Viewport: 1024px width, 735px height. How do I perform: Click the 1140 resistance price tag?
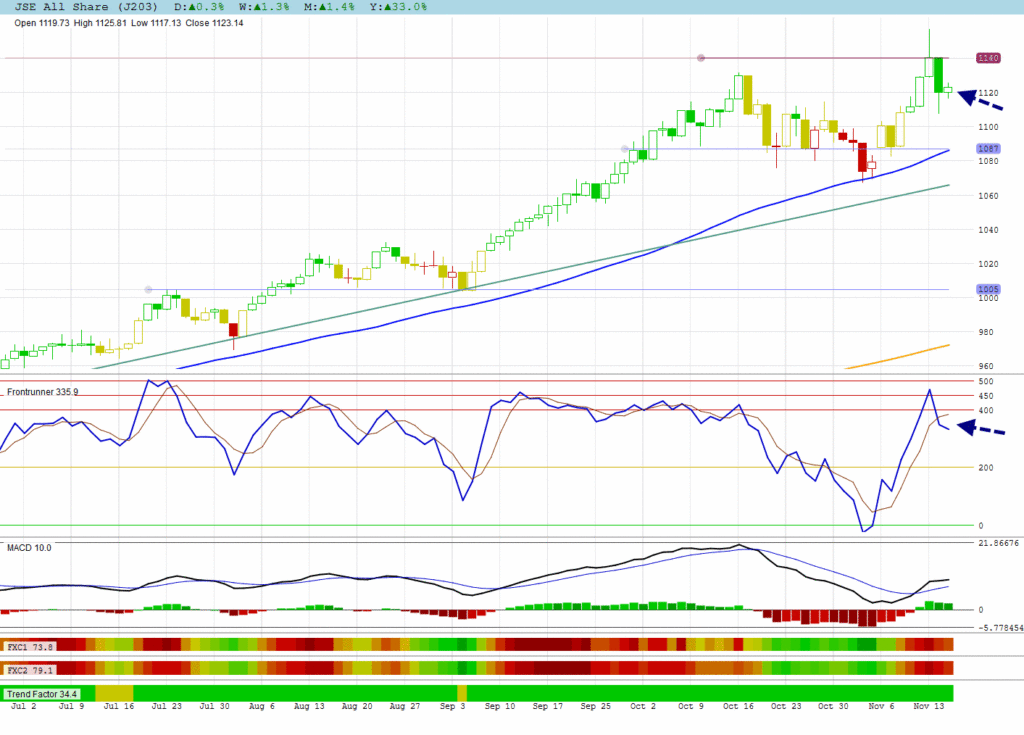click(x=988, y=58)
